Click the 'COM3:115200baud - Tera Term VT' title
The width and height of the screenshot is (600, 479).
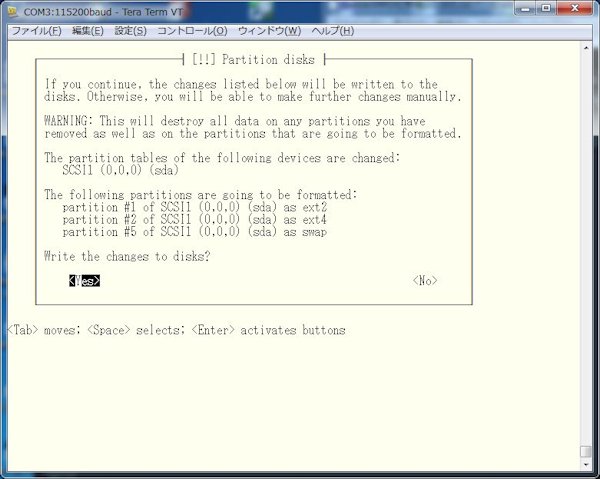pyautogui.click(x=103, y=12)
